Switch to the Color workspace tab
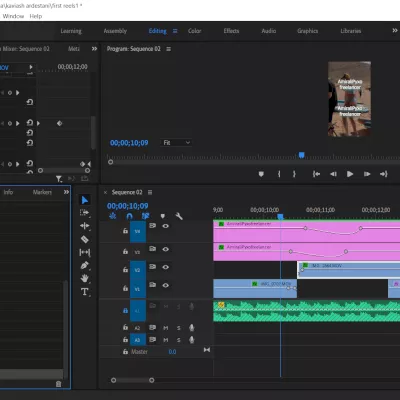400x400 pixels. (x=194, y=31)
